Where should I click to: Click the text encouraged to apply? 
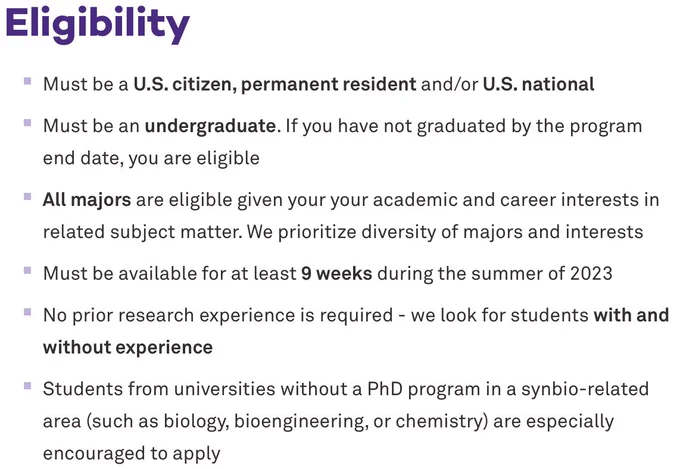(x=132, y=454)
